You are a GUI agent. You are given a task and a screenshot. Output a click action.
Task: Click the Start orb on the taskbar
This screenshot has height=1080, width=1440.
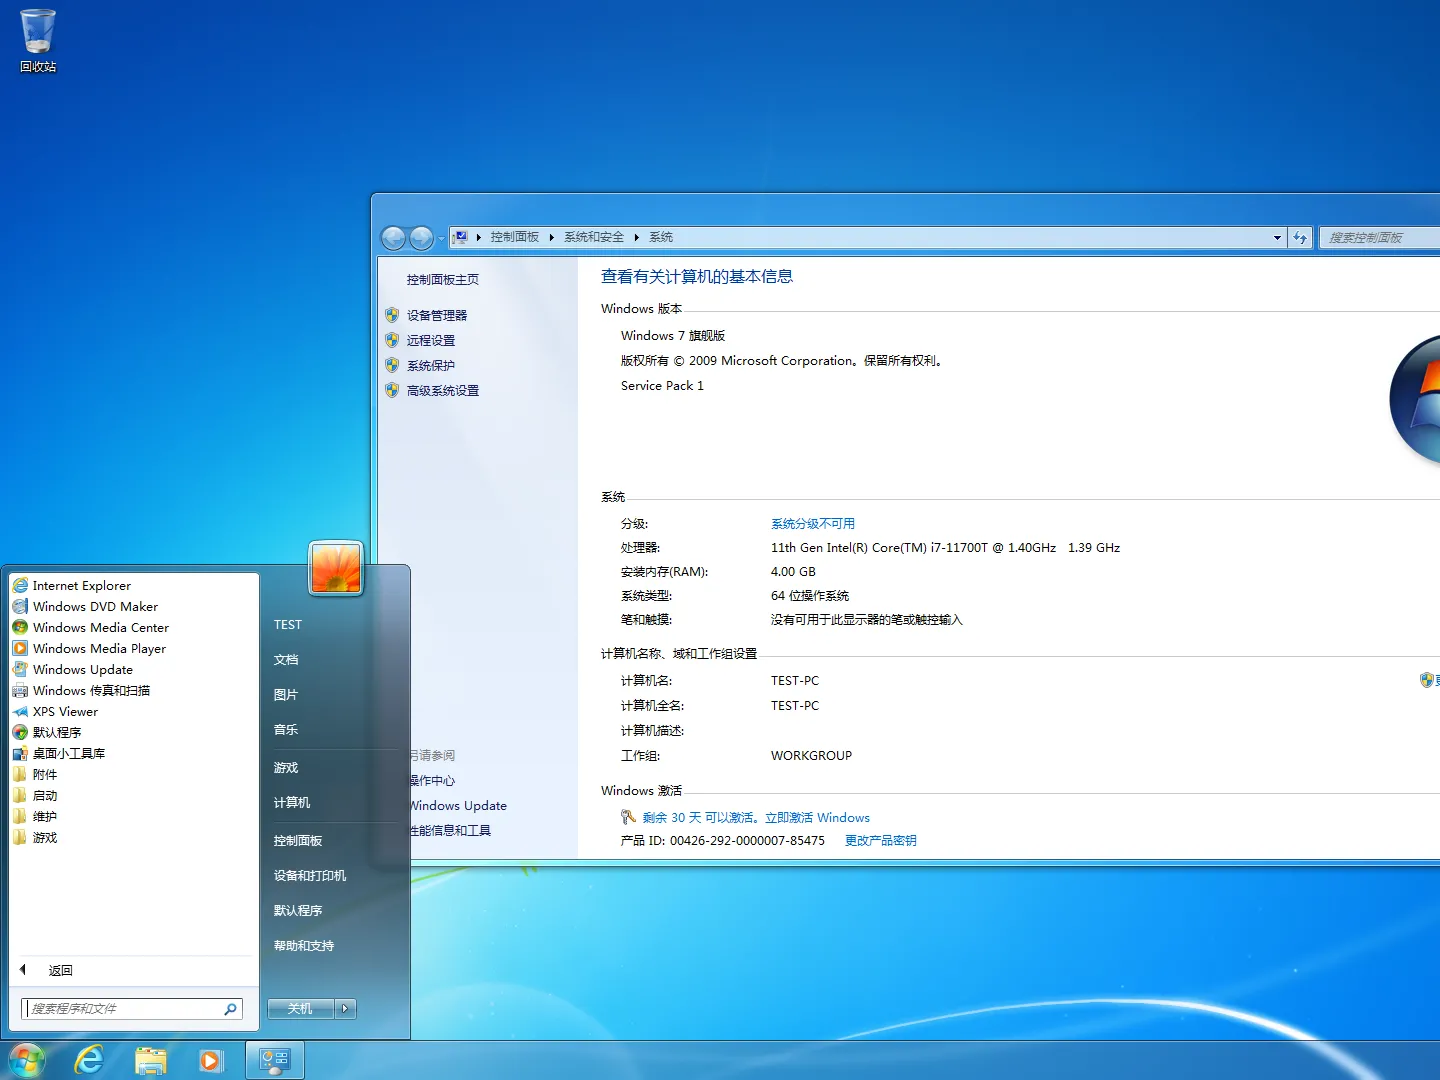(x=25, y=1059)
